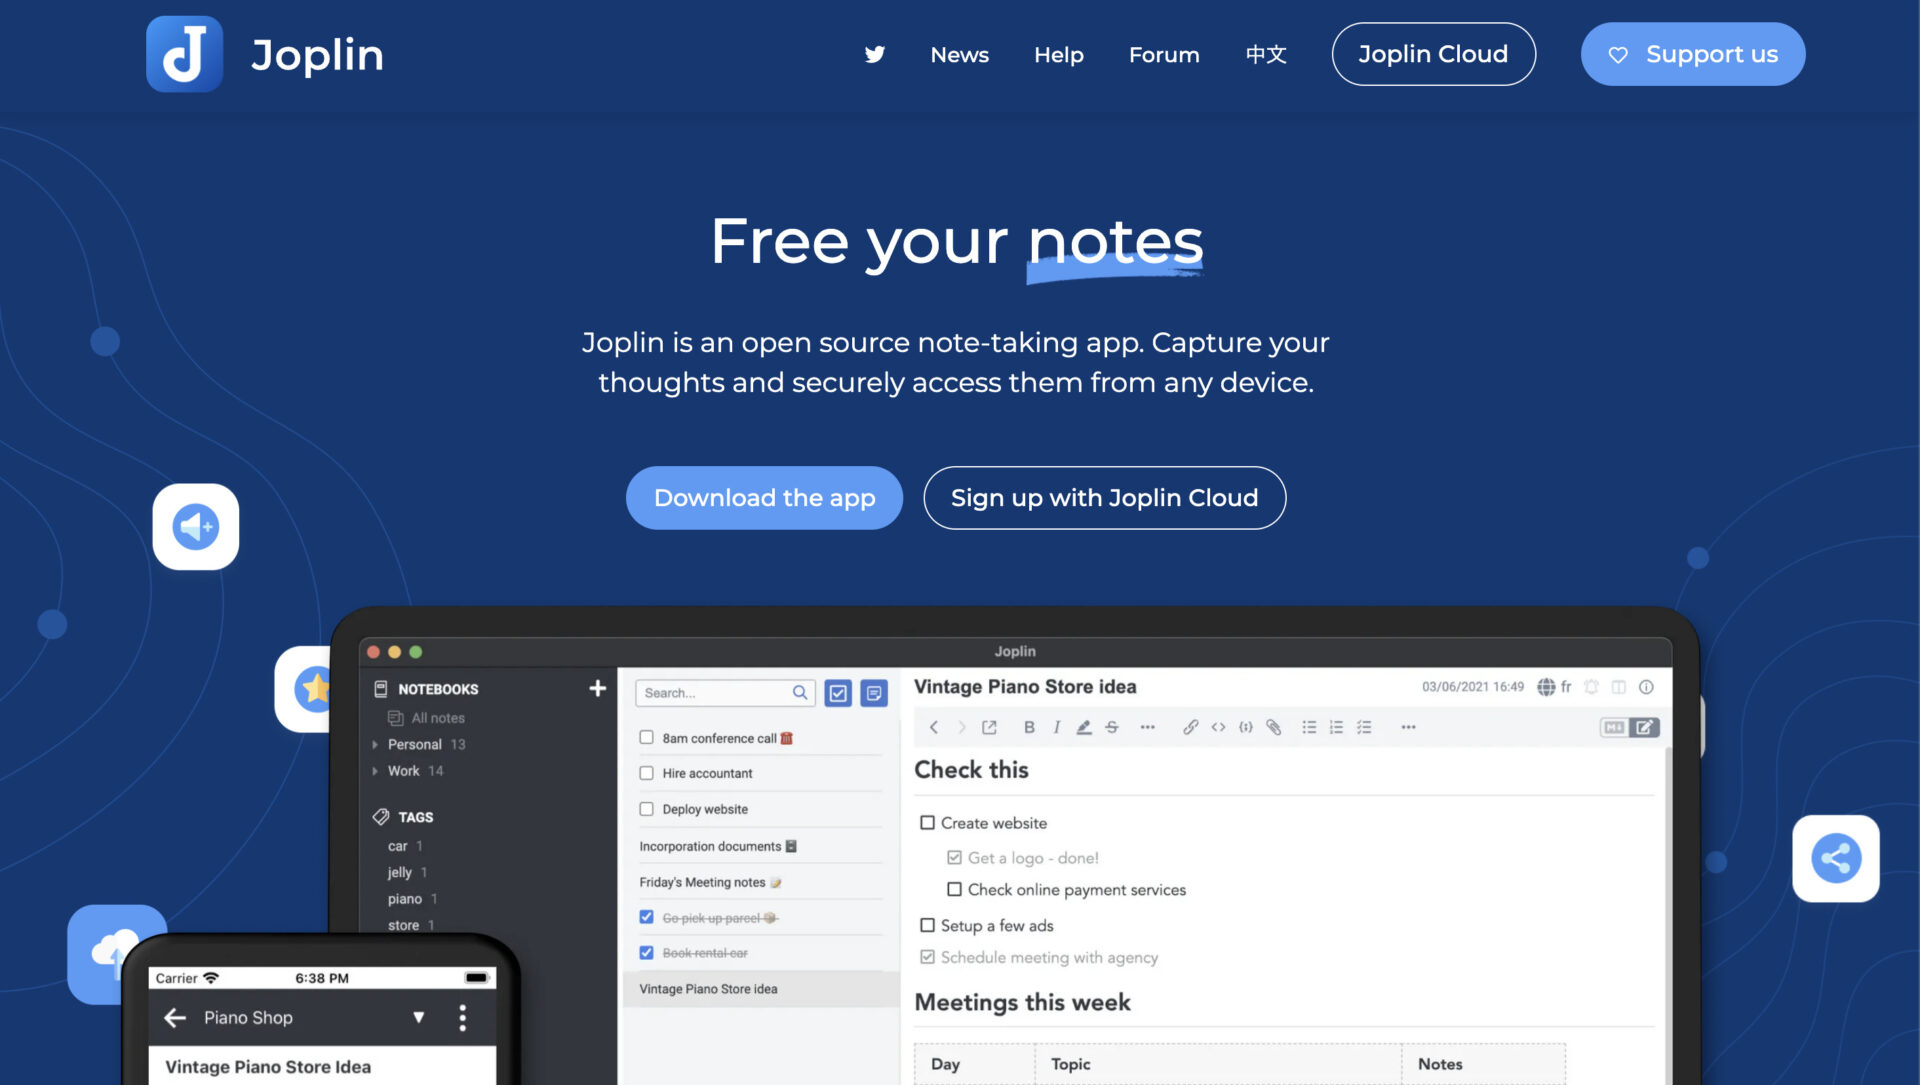Screen dimensions: 1920x1085
Task: Click the Twitter bird icon
Action: pyautogui.click(x=875, y=54)
